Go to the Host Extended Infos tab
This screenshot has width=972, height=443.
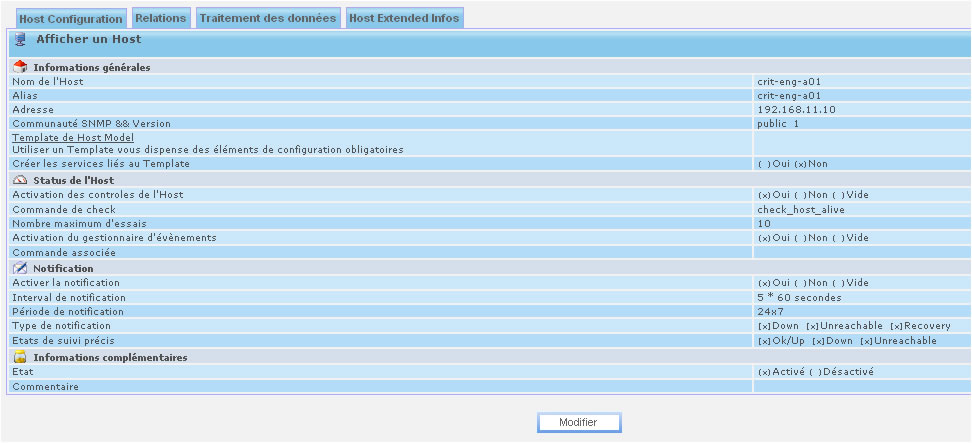click(404, 18)
